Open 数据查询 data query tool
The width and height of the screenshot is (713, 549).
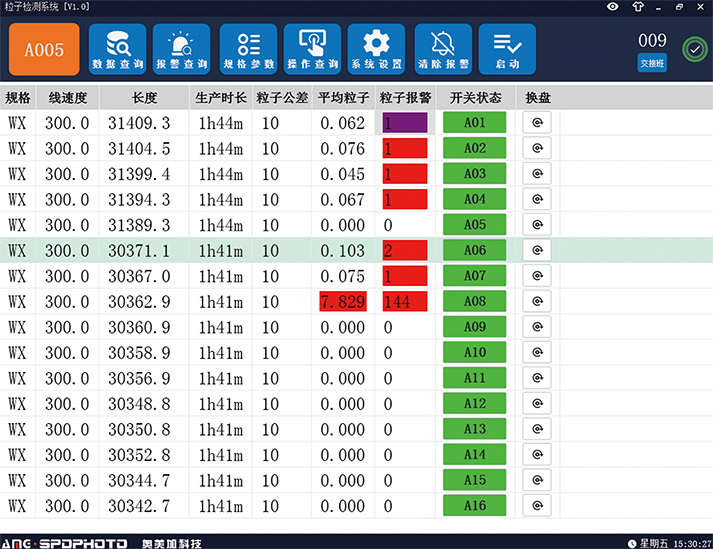[x=117, y=49]
